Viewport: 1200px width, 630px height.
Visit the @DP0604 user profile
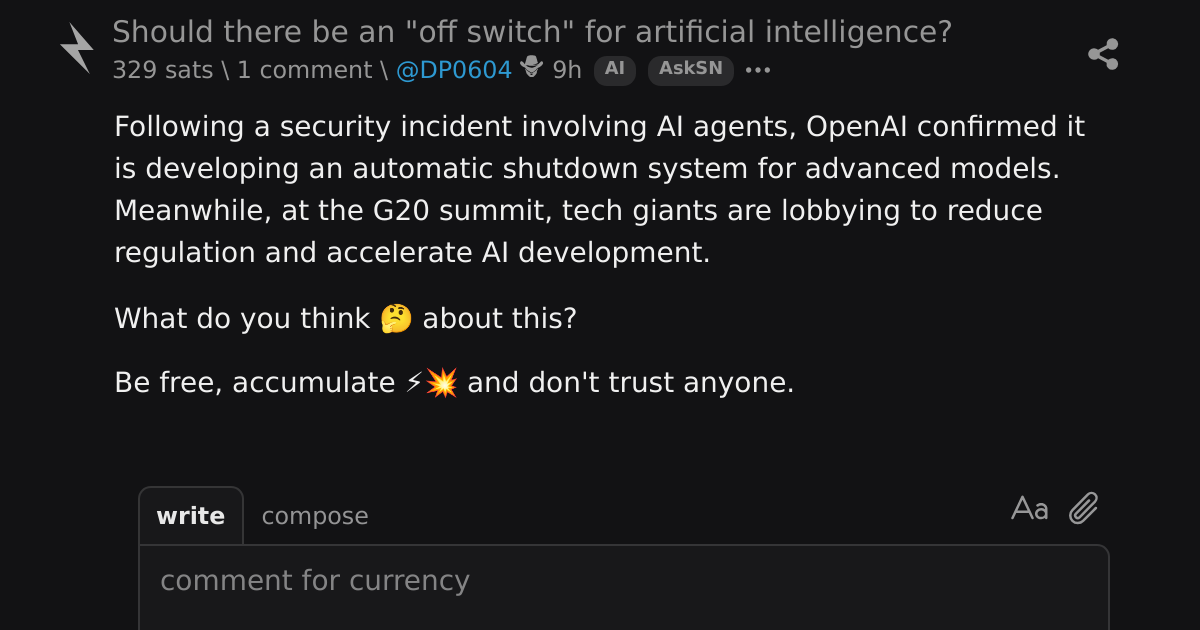[455, 70]
